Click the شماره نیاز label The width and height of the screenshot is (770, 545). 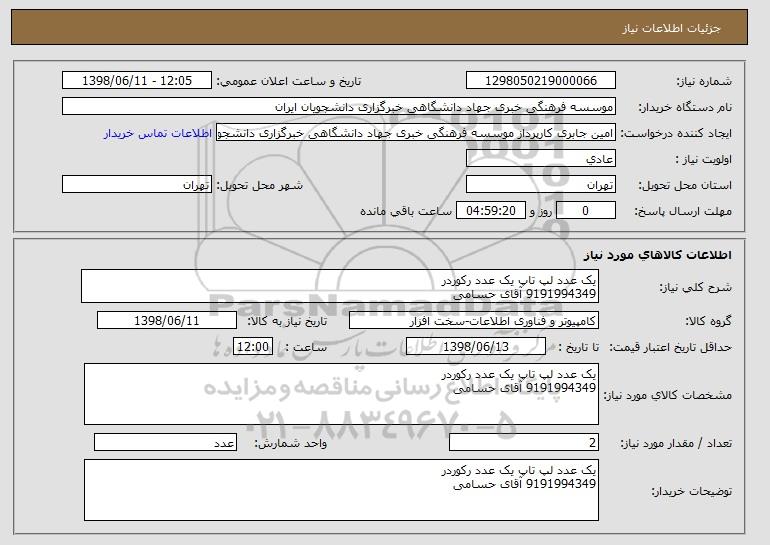[x=704, y=82]
